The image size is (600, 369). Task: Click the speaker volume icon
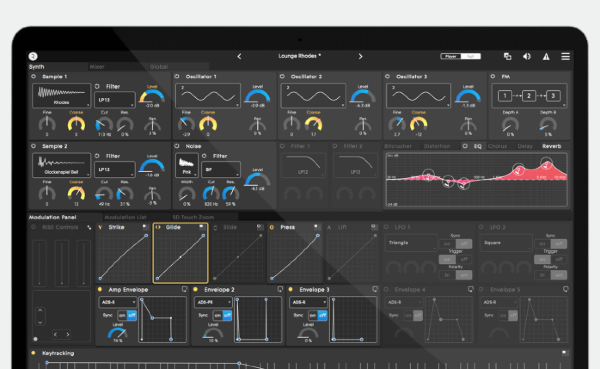coord(527,56)
